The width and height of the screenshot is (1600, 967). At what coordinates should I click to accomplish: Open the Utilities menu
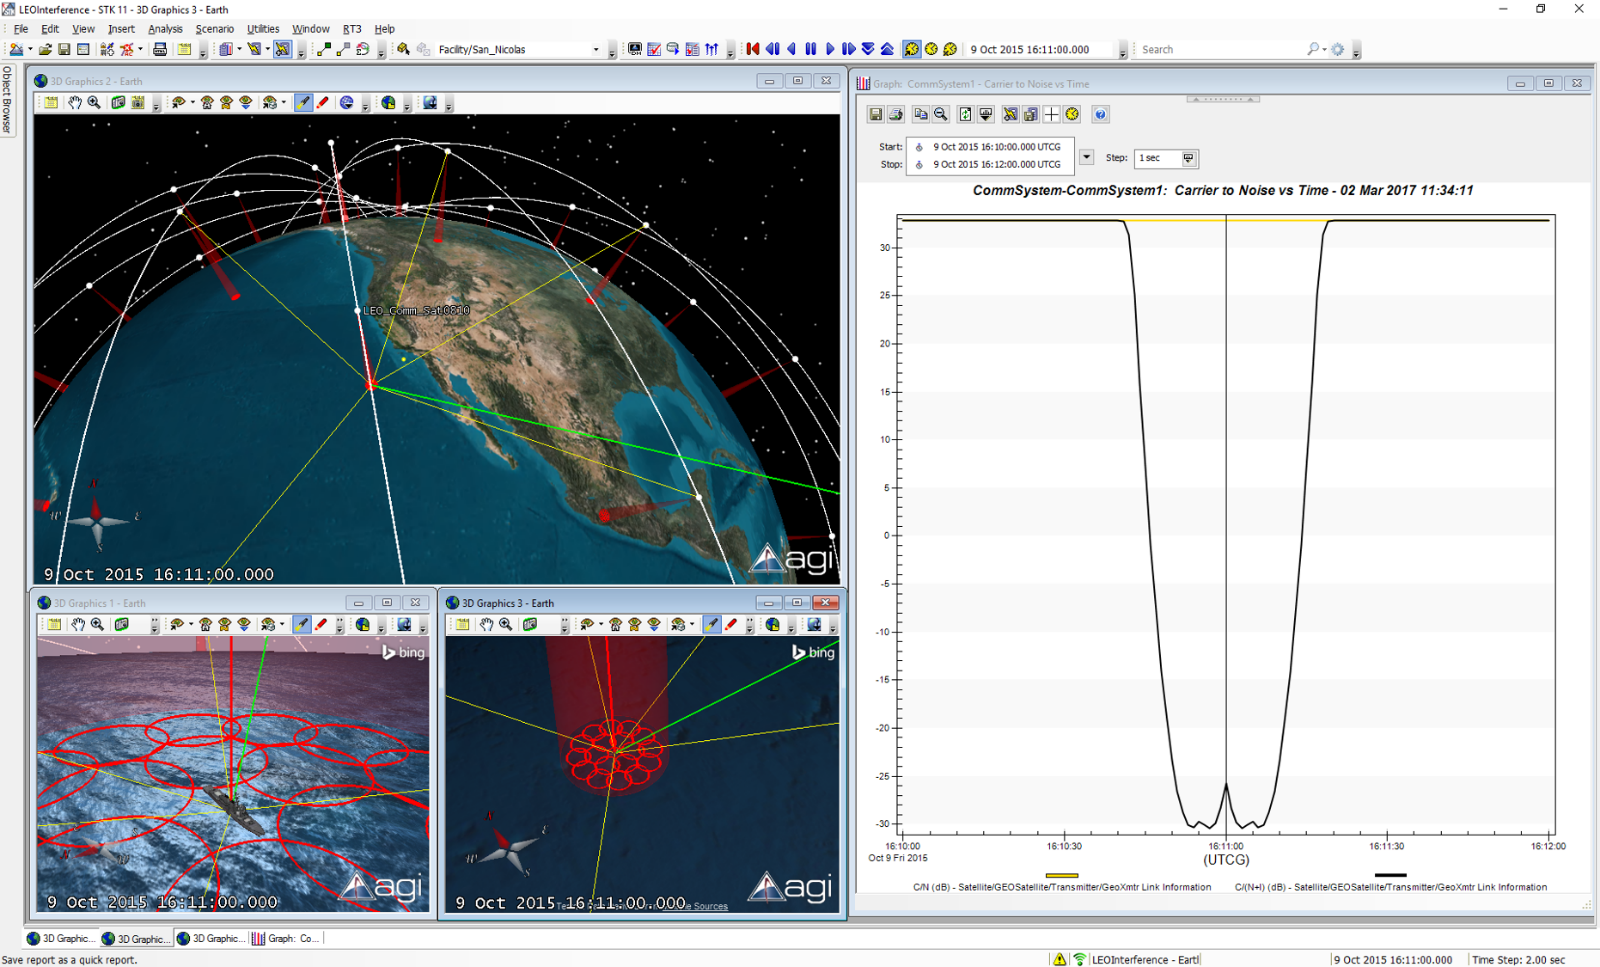click(x=263, y=29)
